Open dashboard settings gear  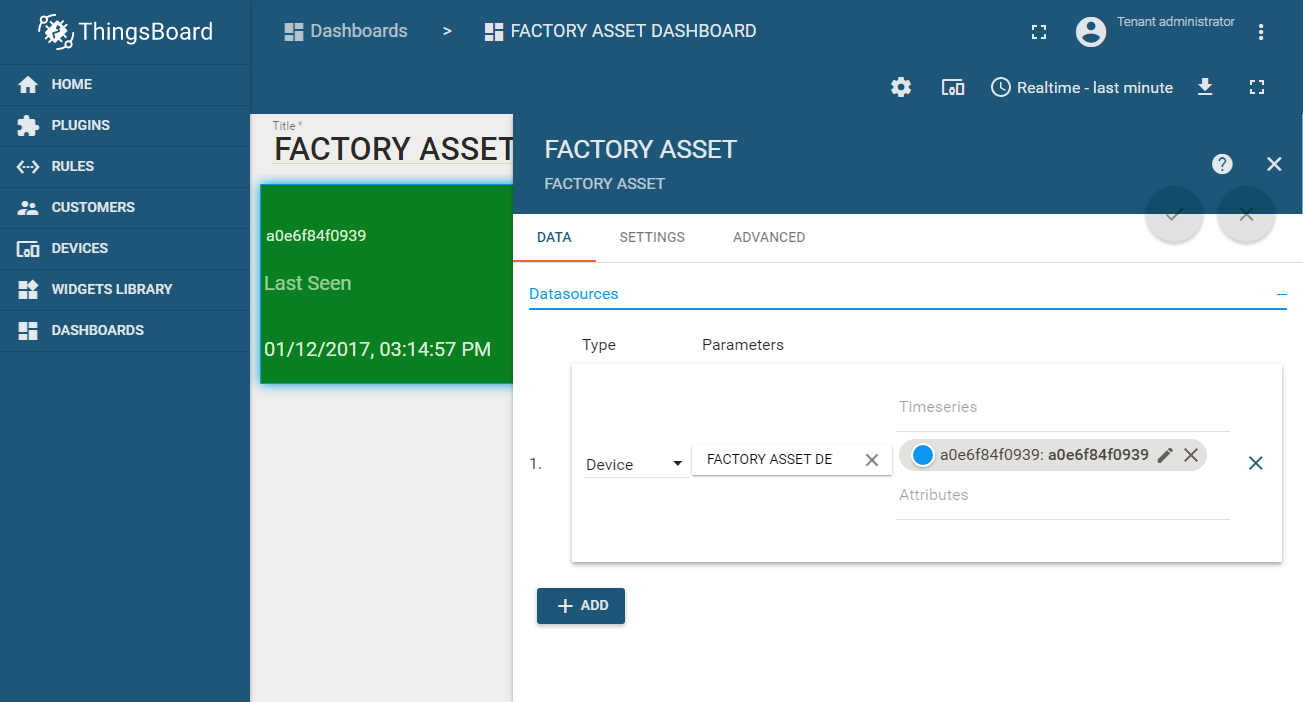pos(901,87)
